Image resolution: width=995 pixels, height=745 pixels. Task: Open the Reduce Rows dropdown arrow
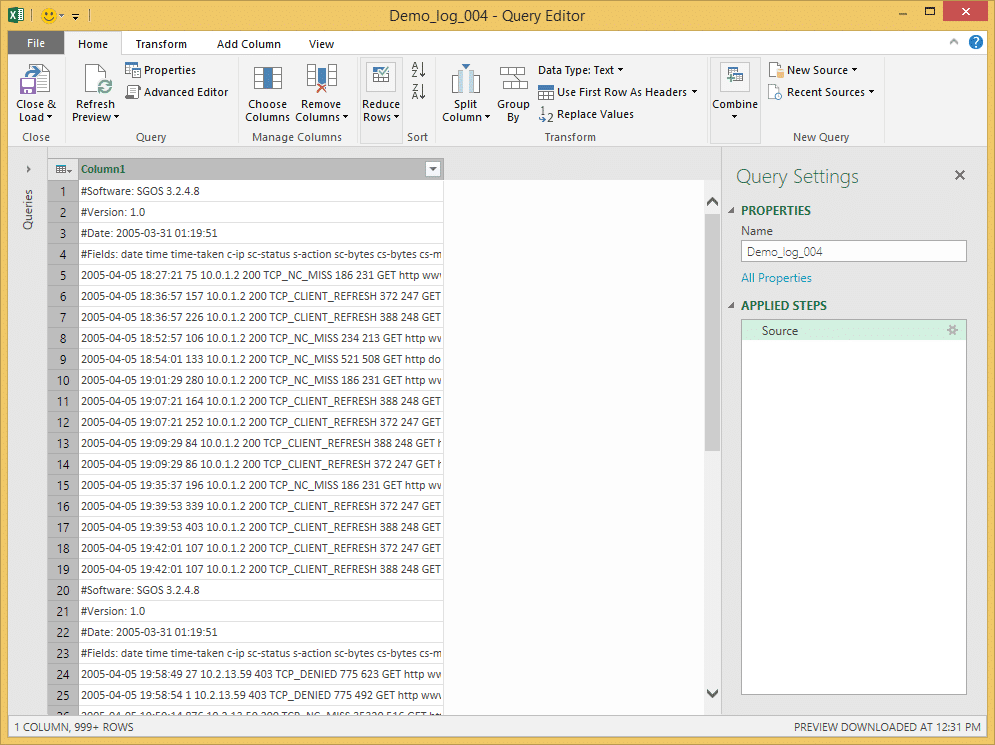tap(396, 117)
